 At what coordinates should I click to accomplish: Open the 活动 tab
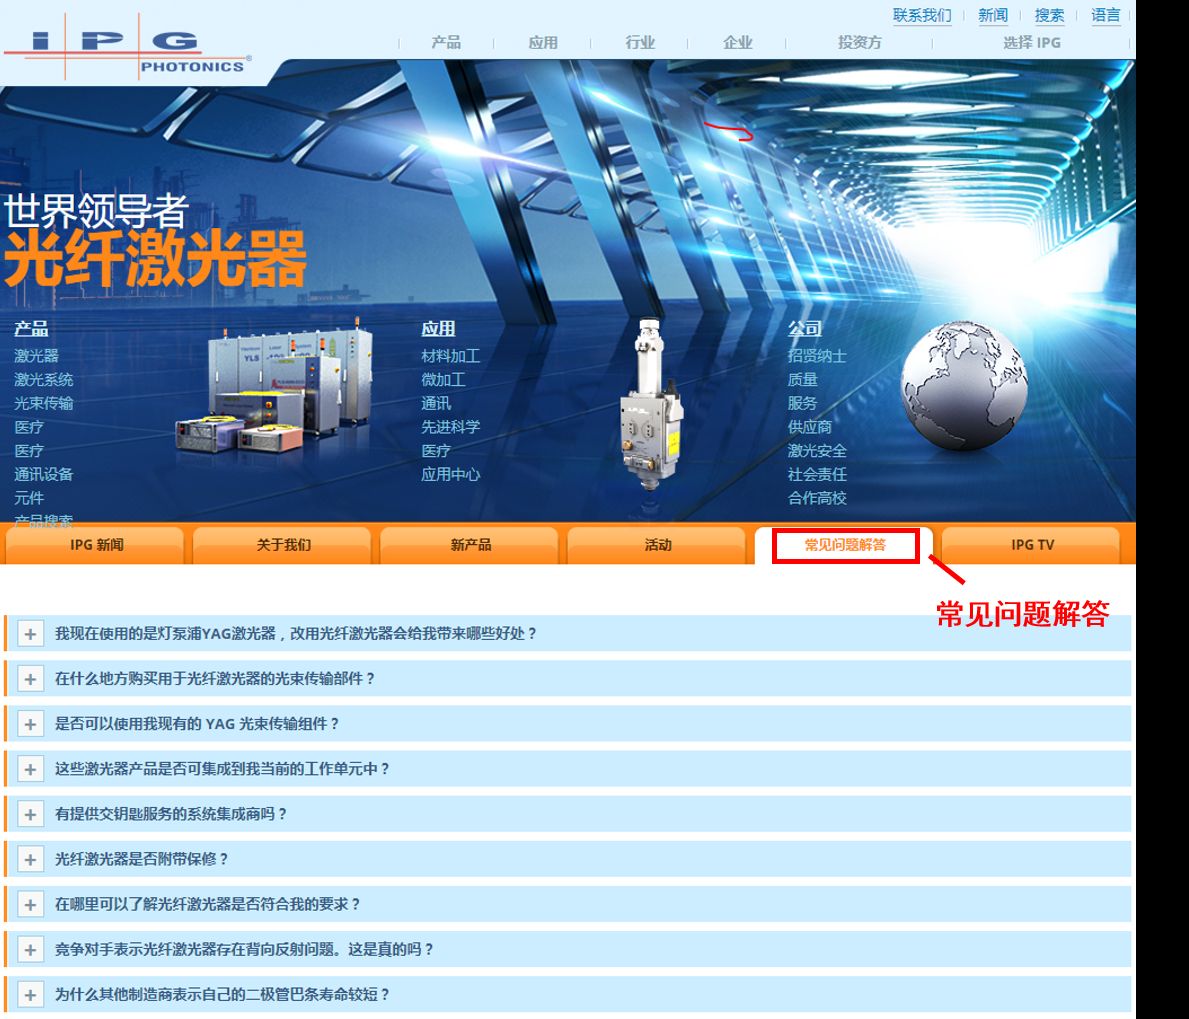tap(657, 545)
